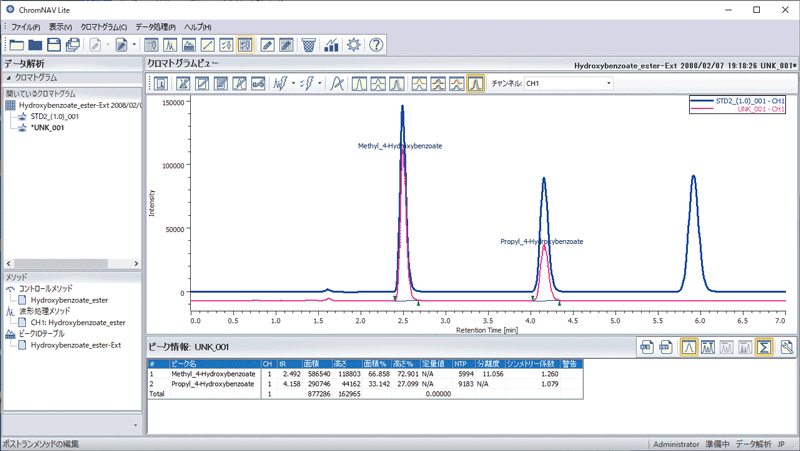Click the シンメトリー係数 column header
The image size is (800, 451).
[533, 364]
